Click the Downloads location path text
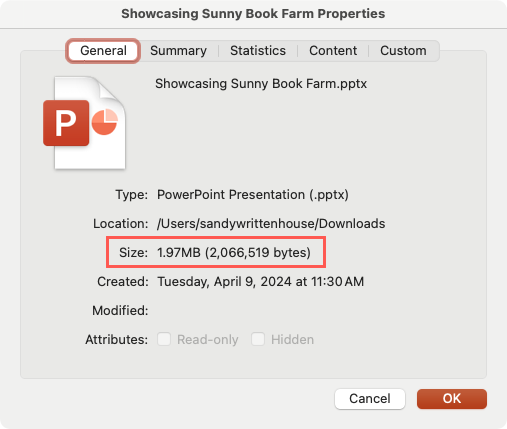Image resolution: width=507 pixels, height=429 pixels. coord(271,224)
